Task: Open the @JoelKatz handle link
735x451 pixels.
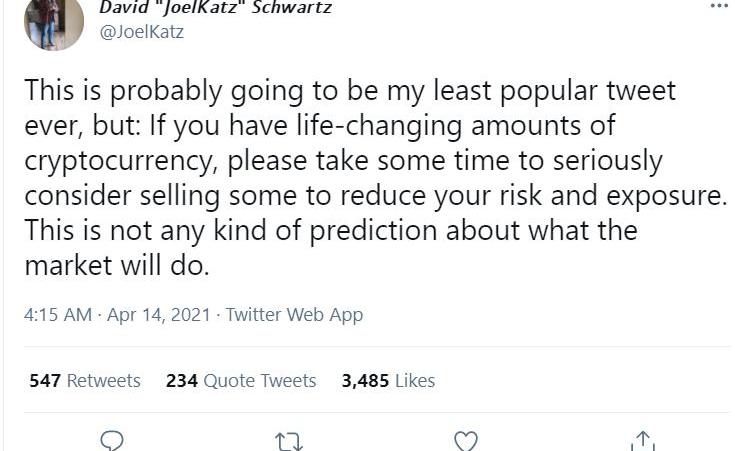Action: tap(141, 32)
